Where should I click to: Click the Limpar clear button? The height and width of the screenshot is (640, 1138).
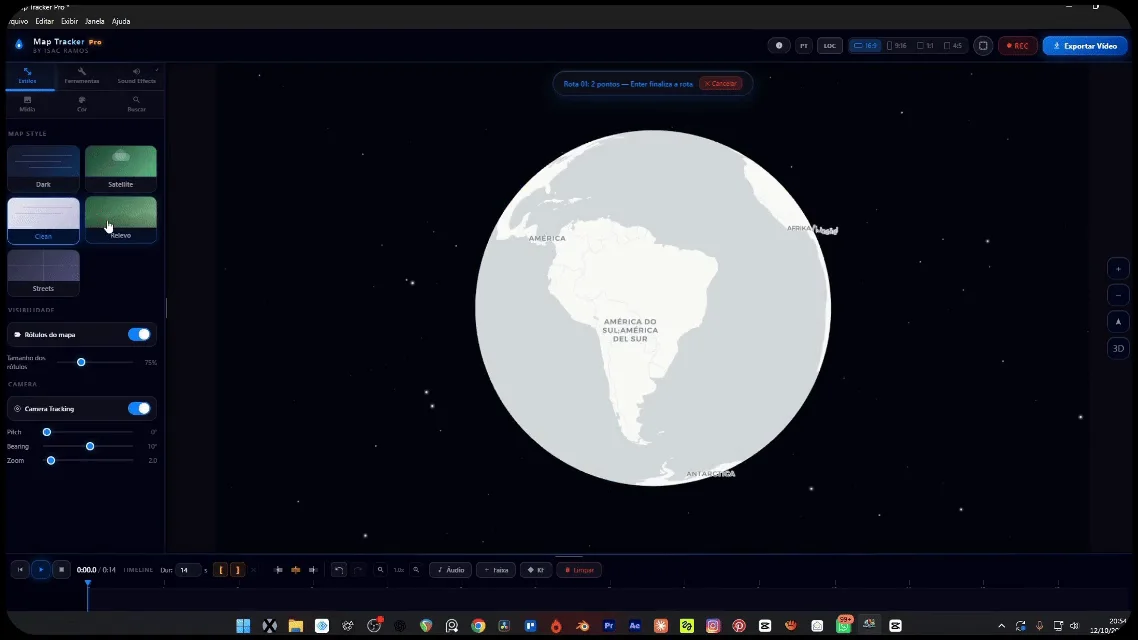579,570
